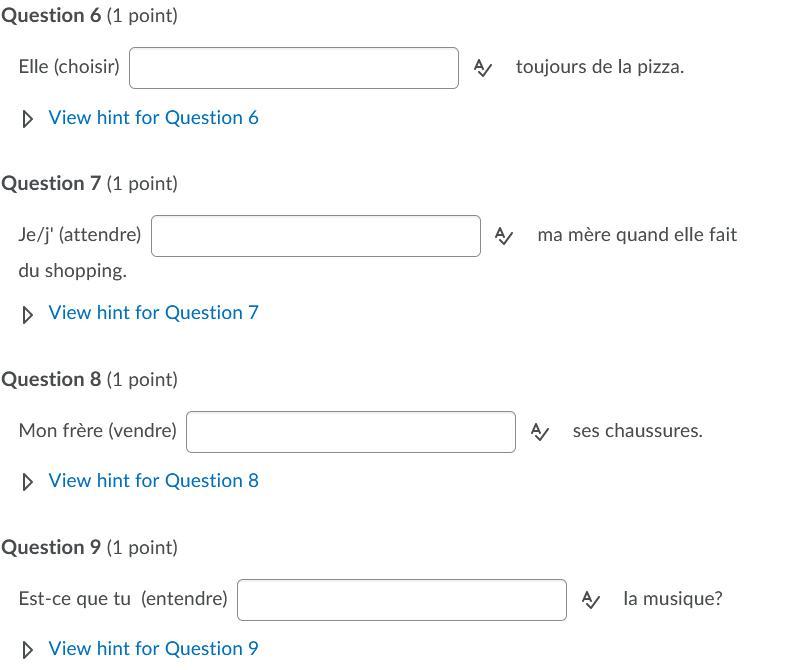
Task: Click spellcheck icon beside Question 9 field
Action: (x=591, y=600)
